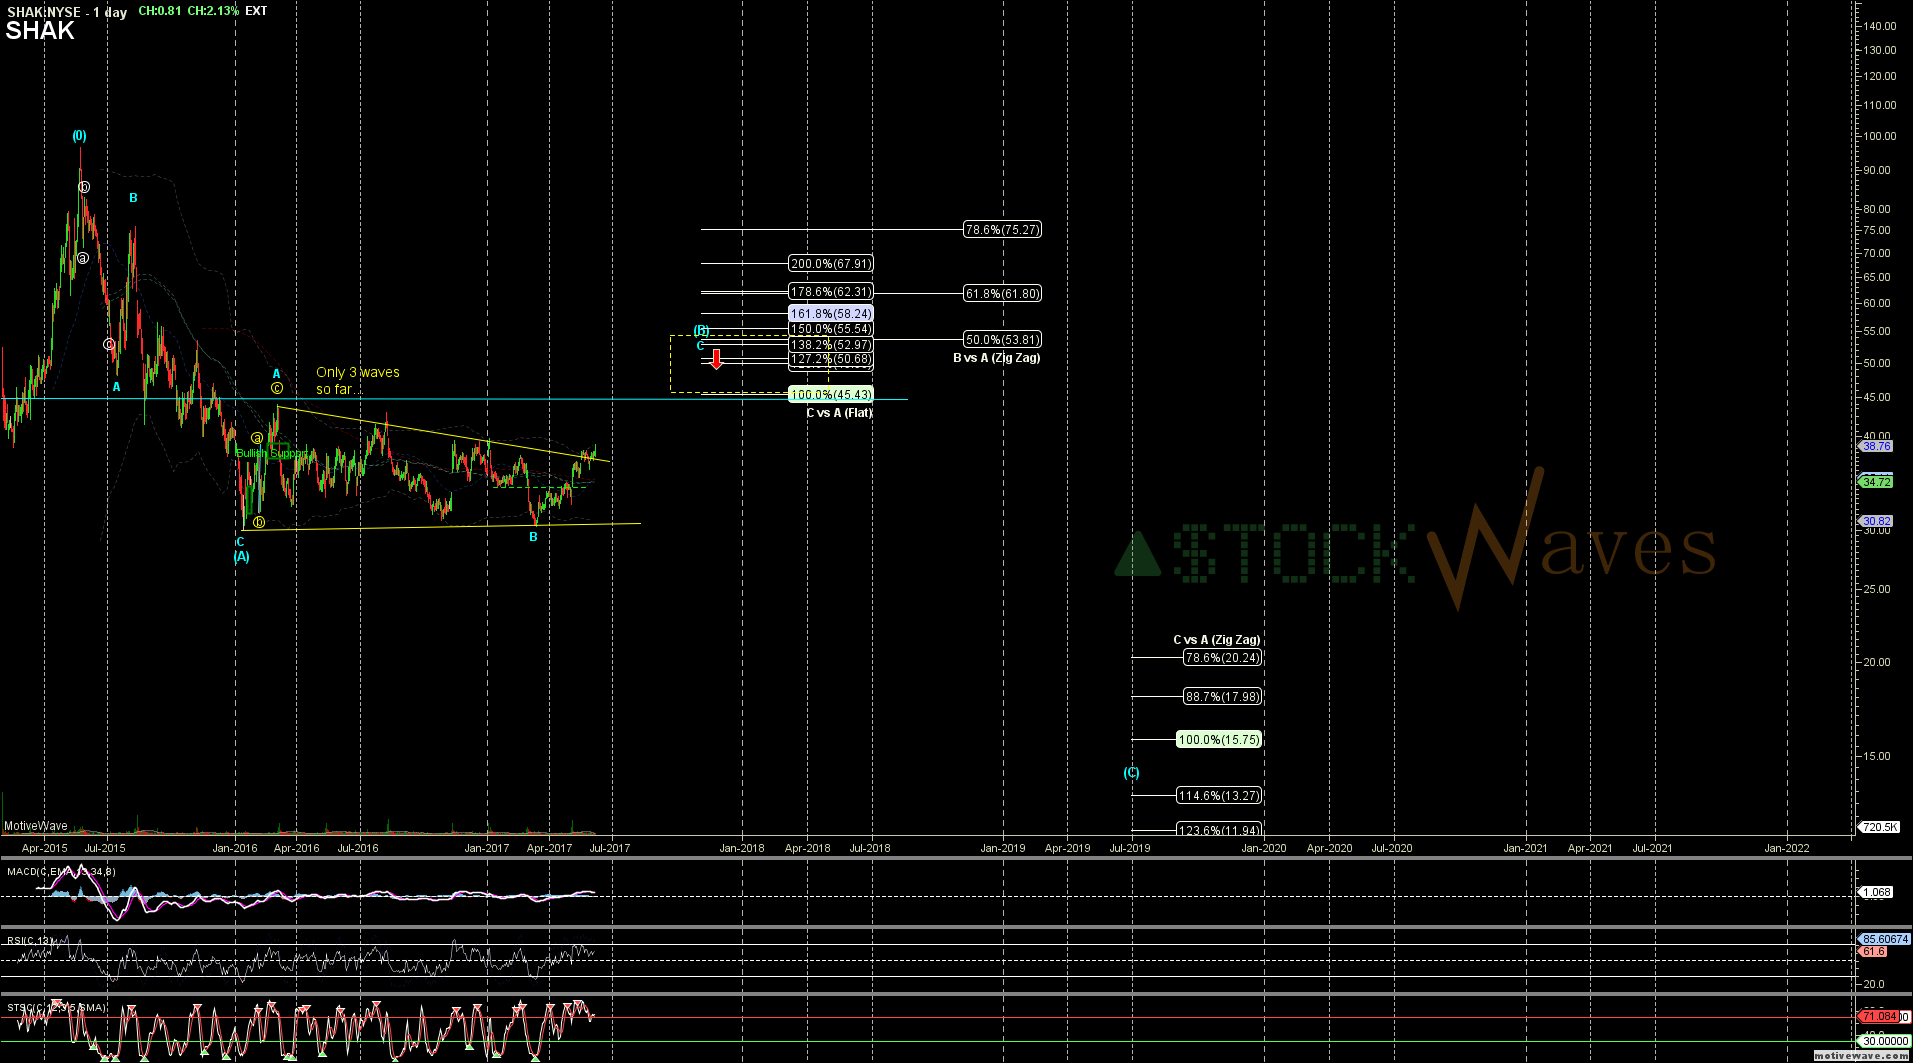1913x1063 pixels.
Task: Select the highlighted 161.8%(58.24) label
Action: [x=831, y=314]
